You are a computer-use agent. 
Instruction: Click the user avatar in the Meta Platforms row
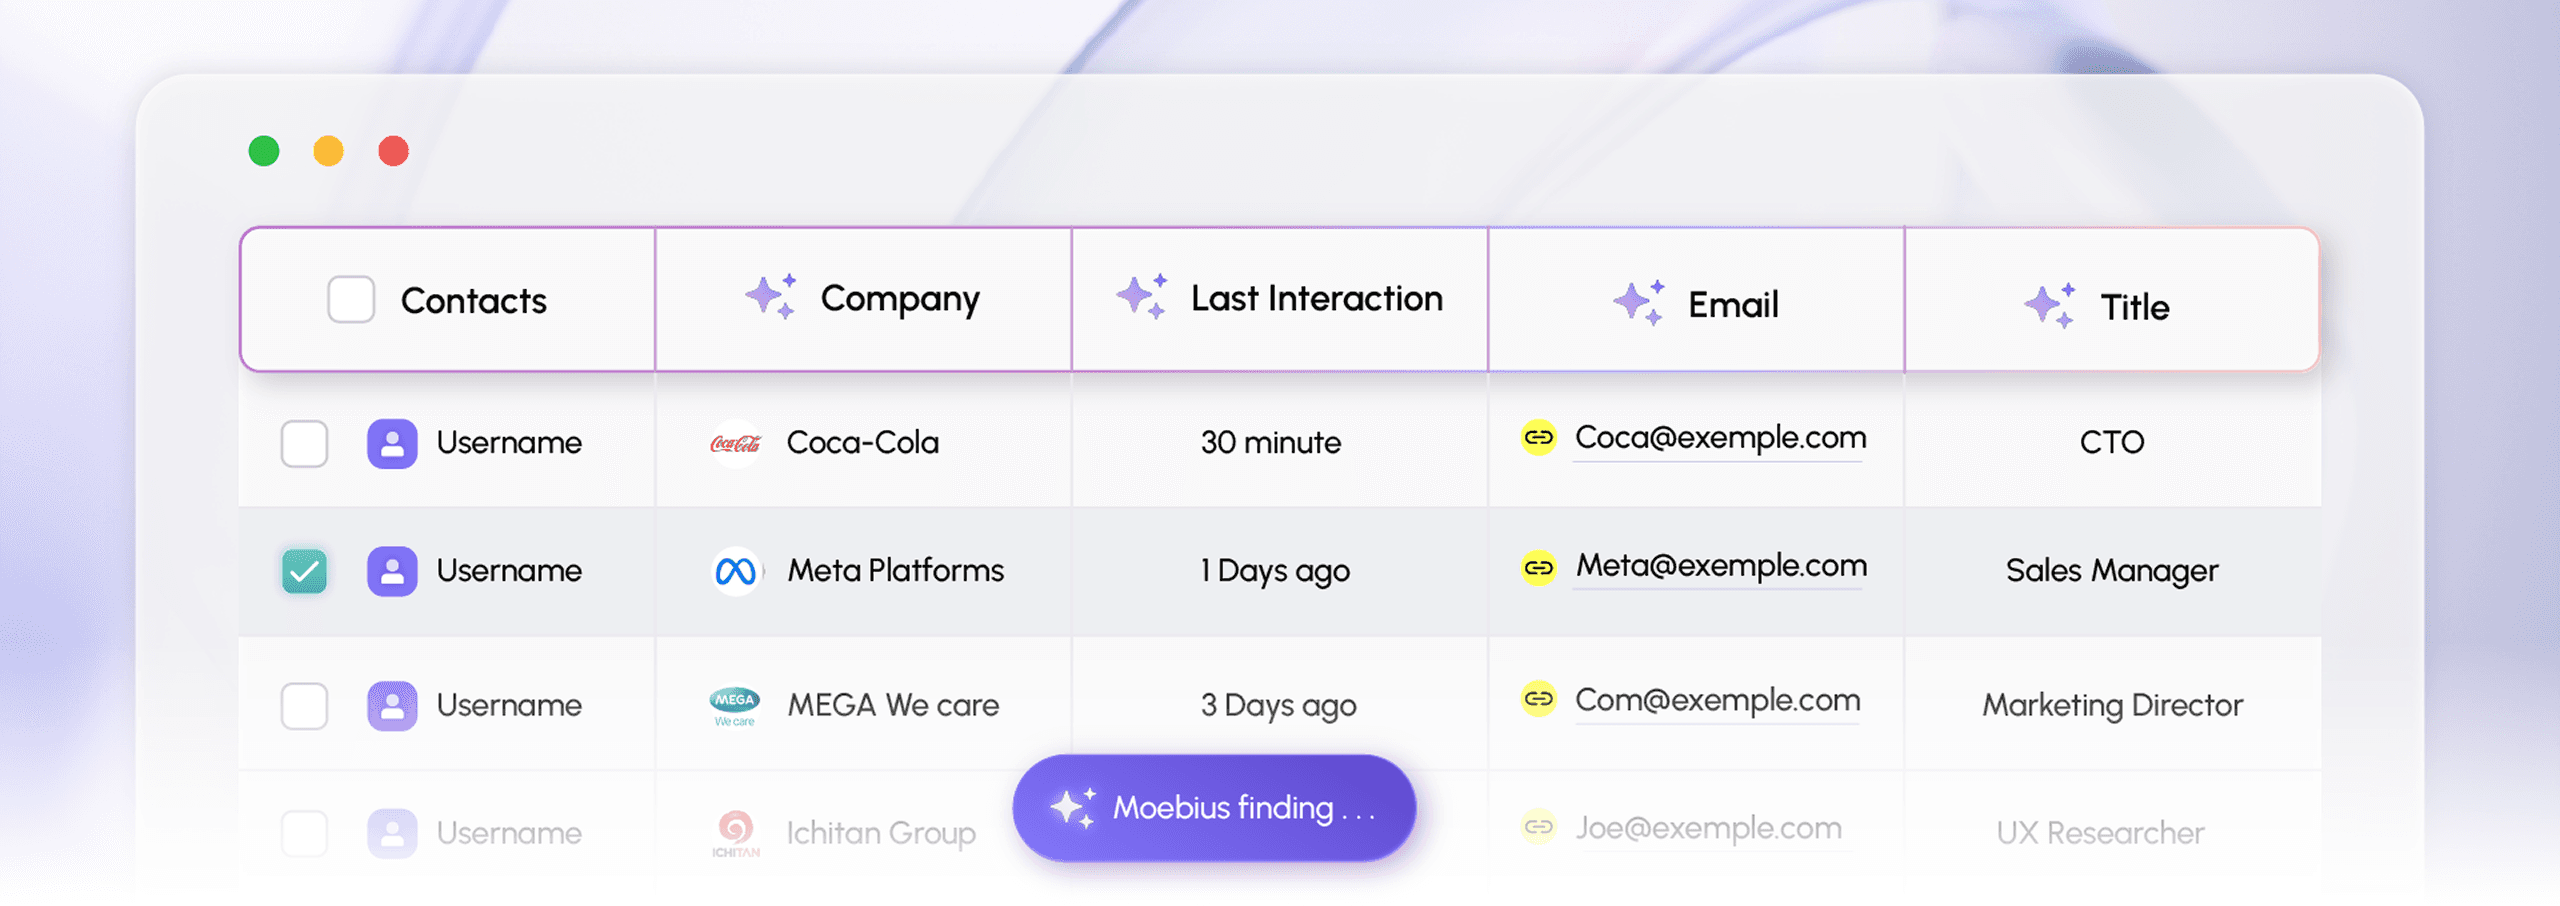pyautogui.click(x=392, y=571)
